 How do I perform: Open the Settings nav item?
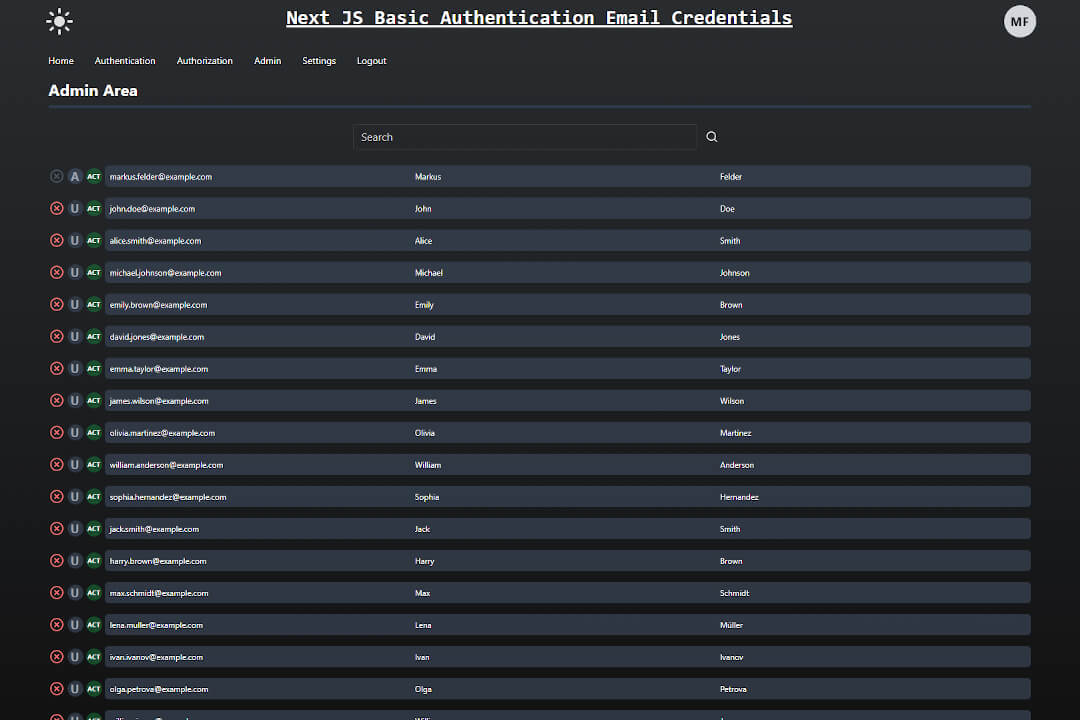[x=319, y=61]
